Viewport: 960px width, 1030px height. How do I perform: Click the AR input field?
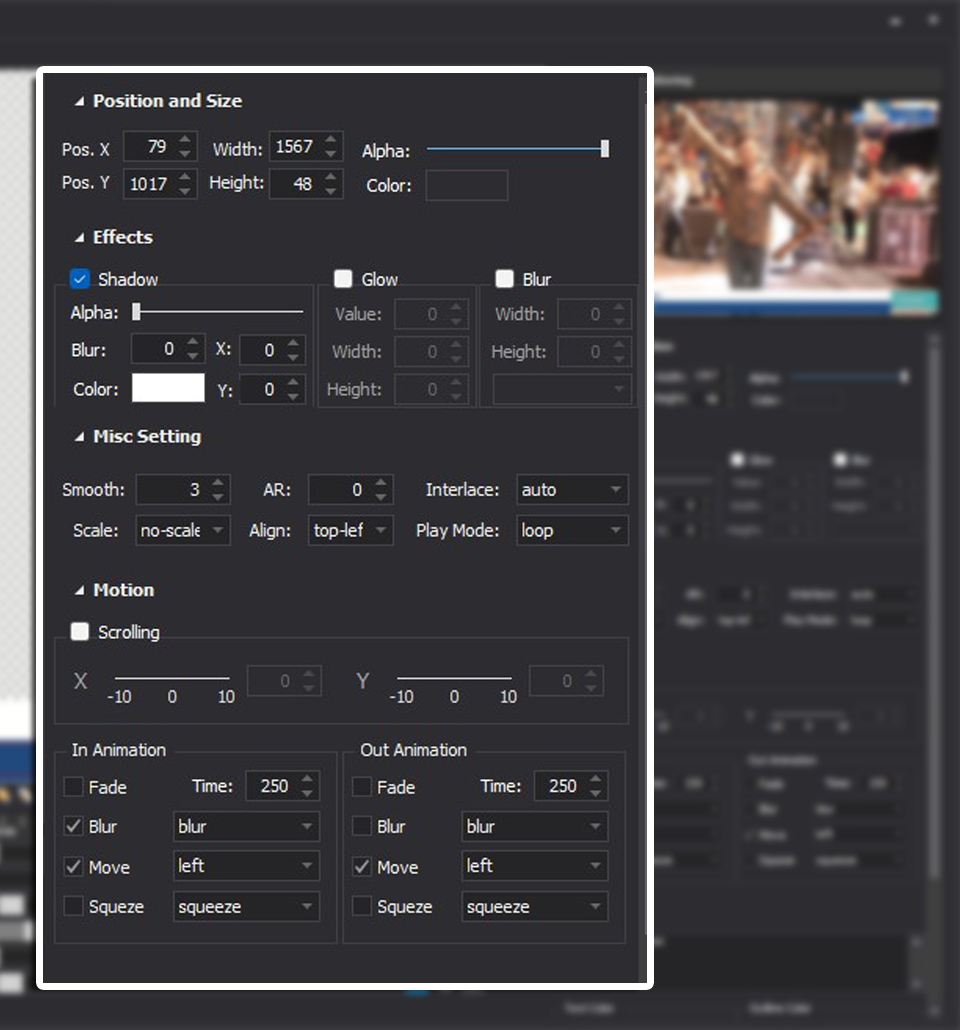click(x=340, y=490)
